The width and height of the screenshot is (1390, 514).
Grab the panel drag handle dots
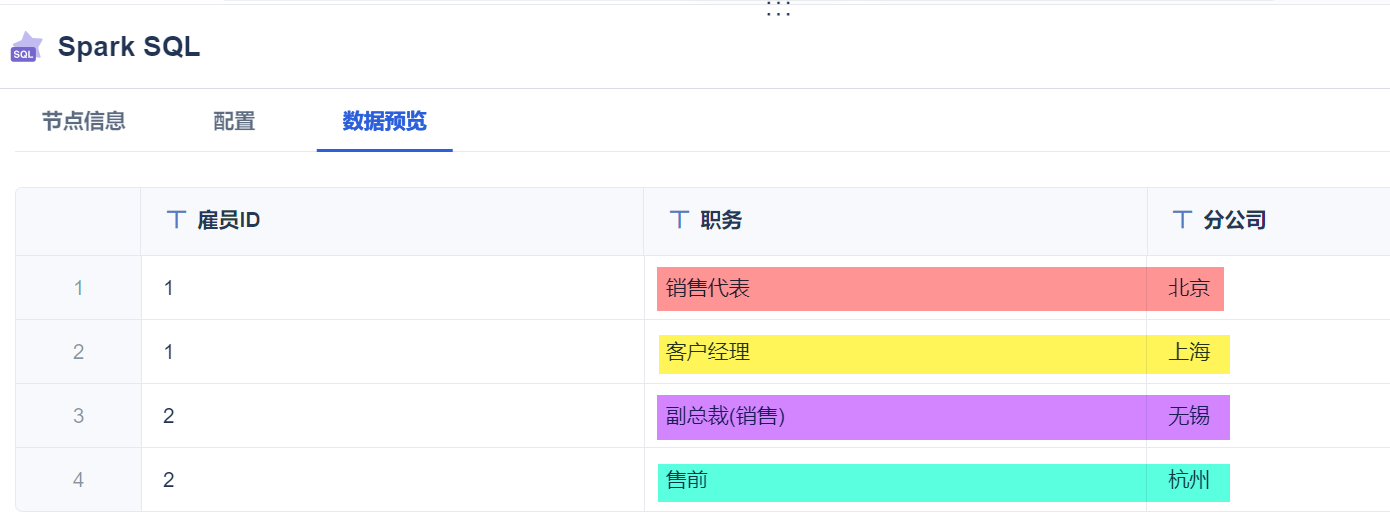tap(778, 9)
